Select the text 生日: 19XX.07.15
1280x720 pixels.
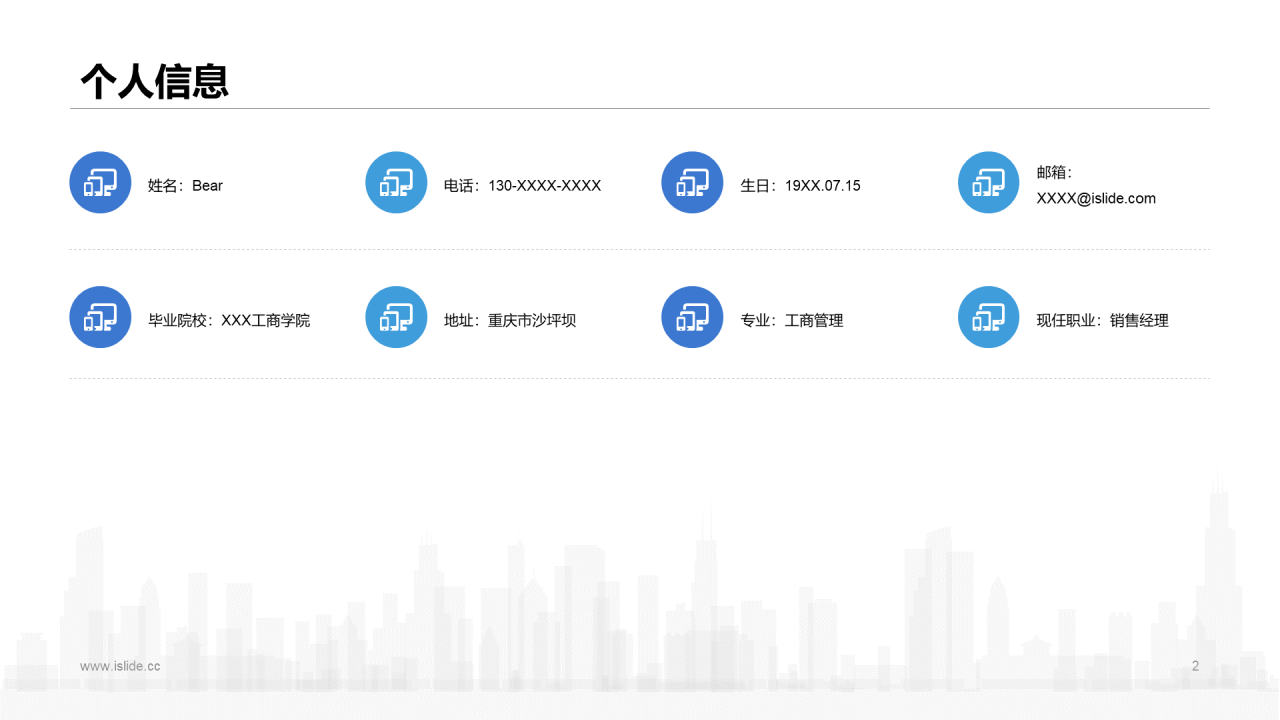point(800,186)
